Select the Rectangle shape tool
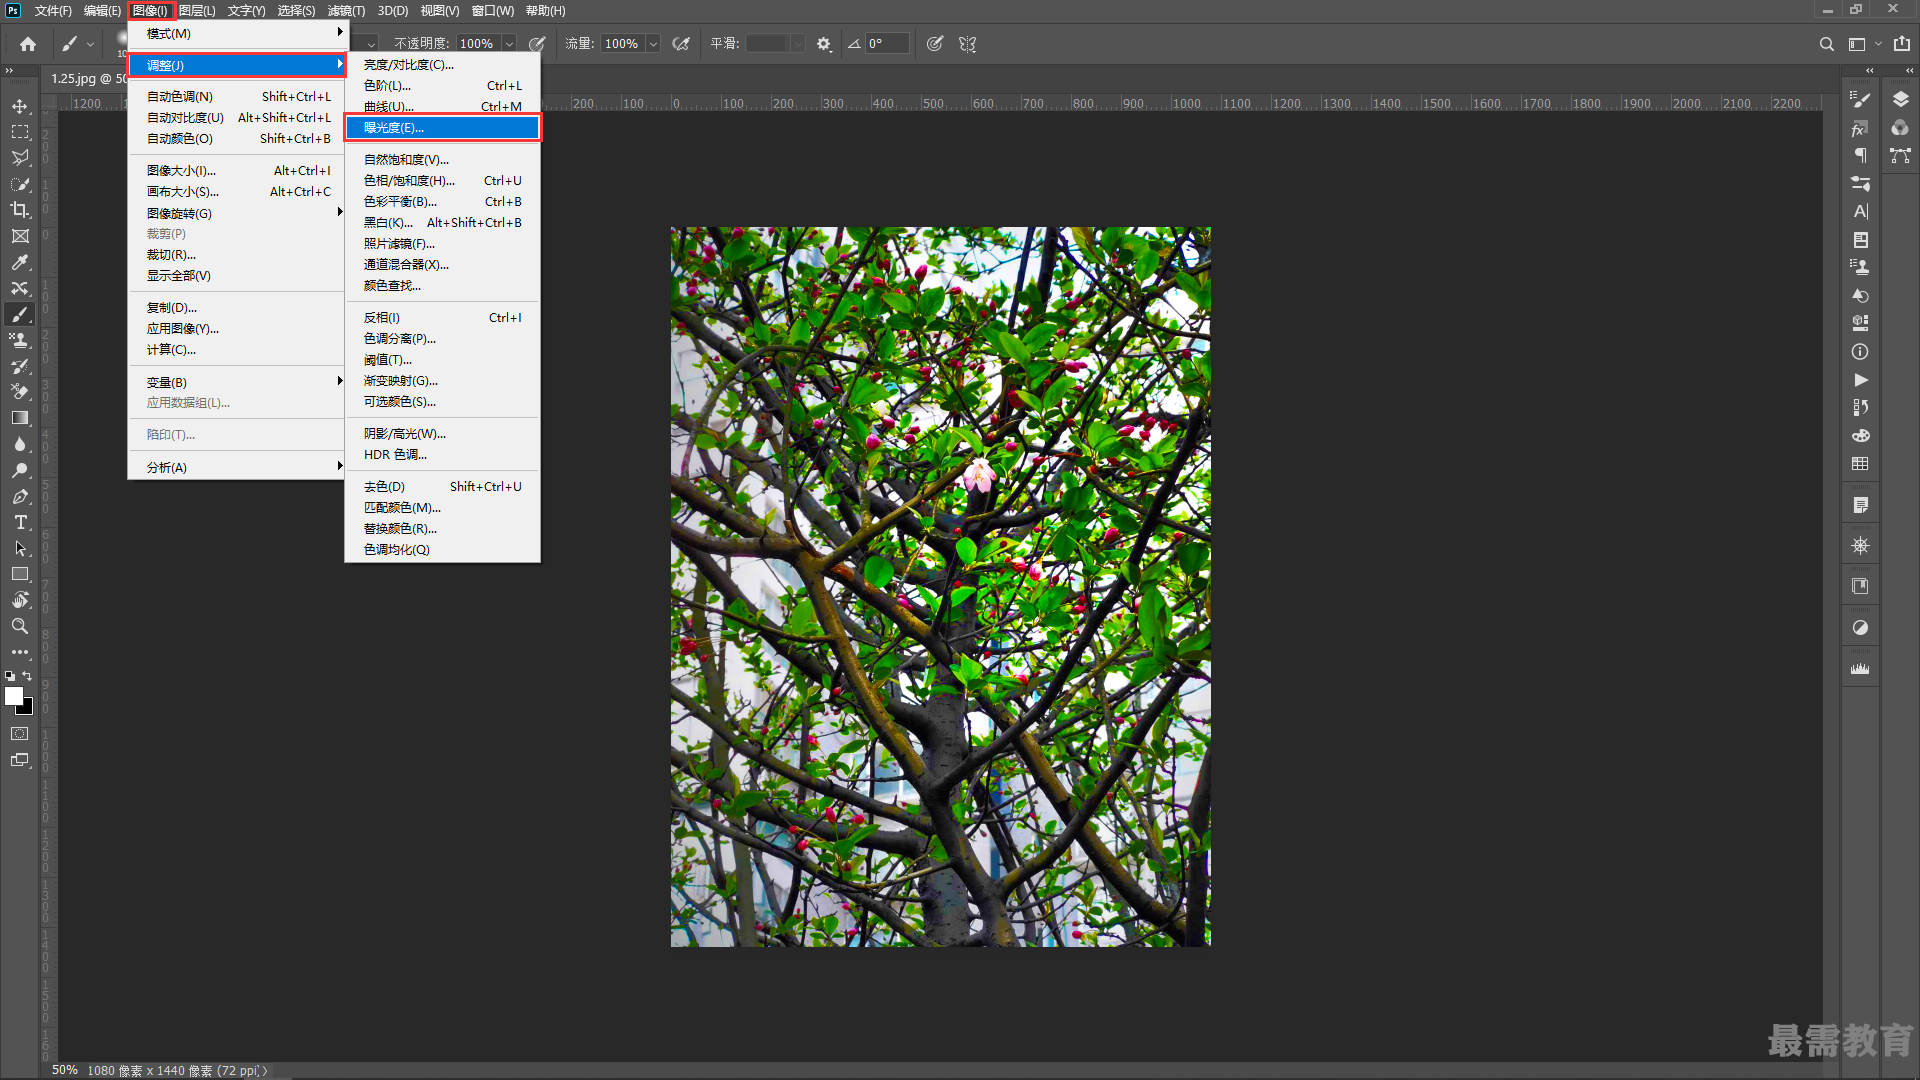1920x1080 pixels. tap(20, 574)
